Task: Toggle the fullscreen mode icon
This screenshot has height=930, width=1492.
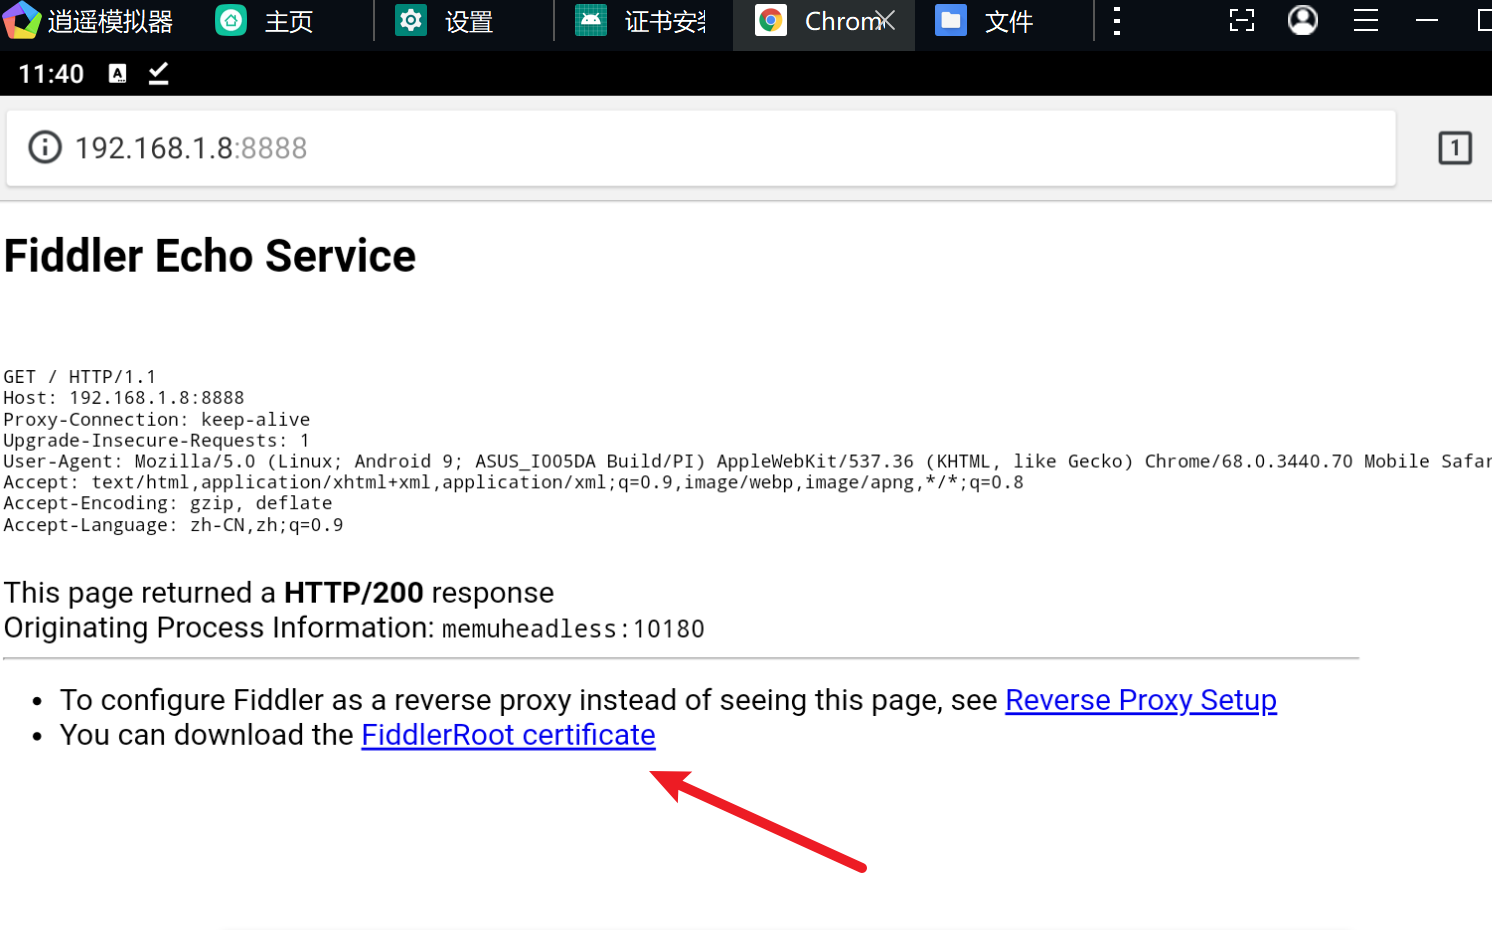Action: [x=1242, y=21]
